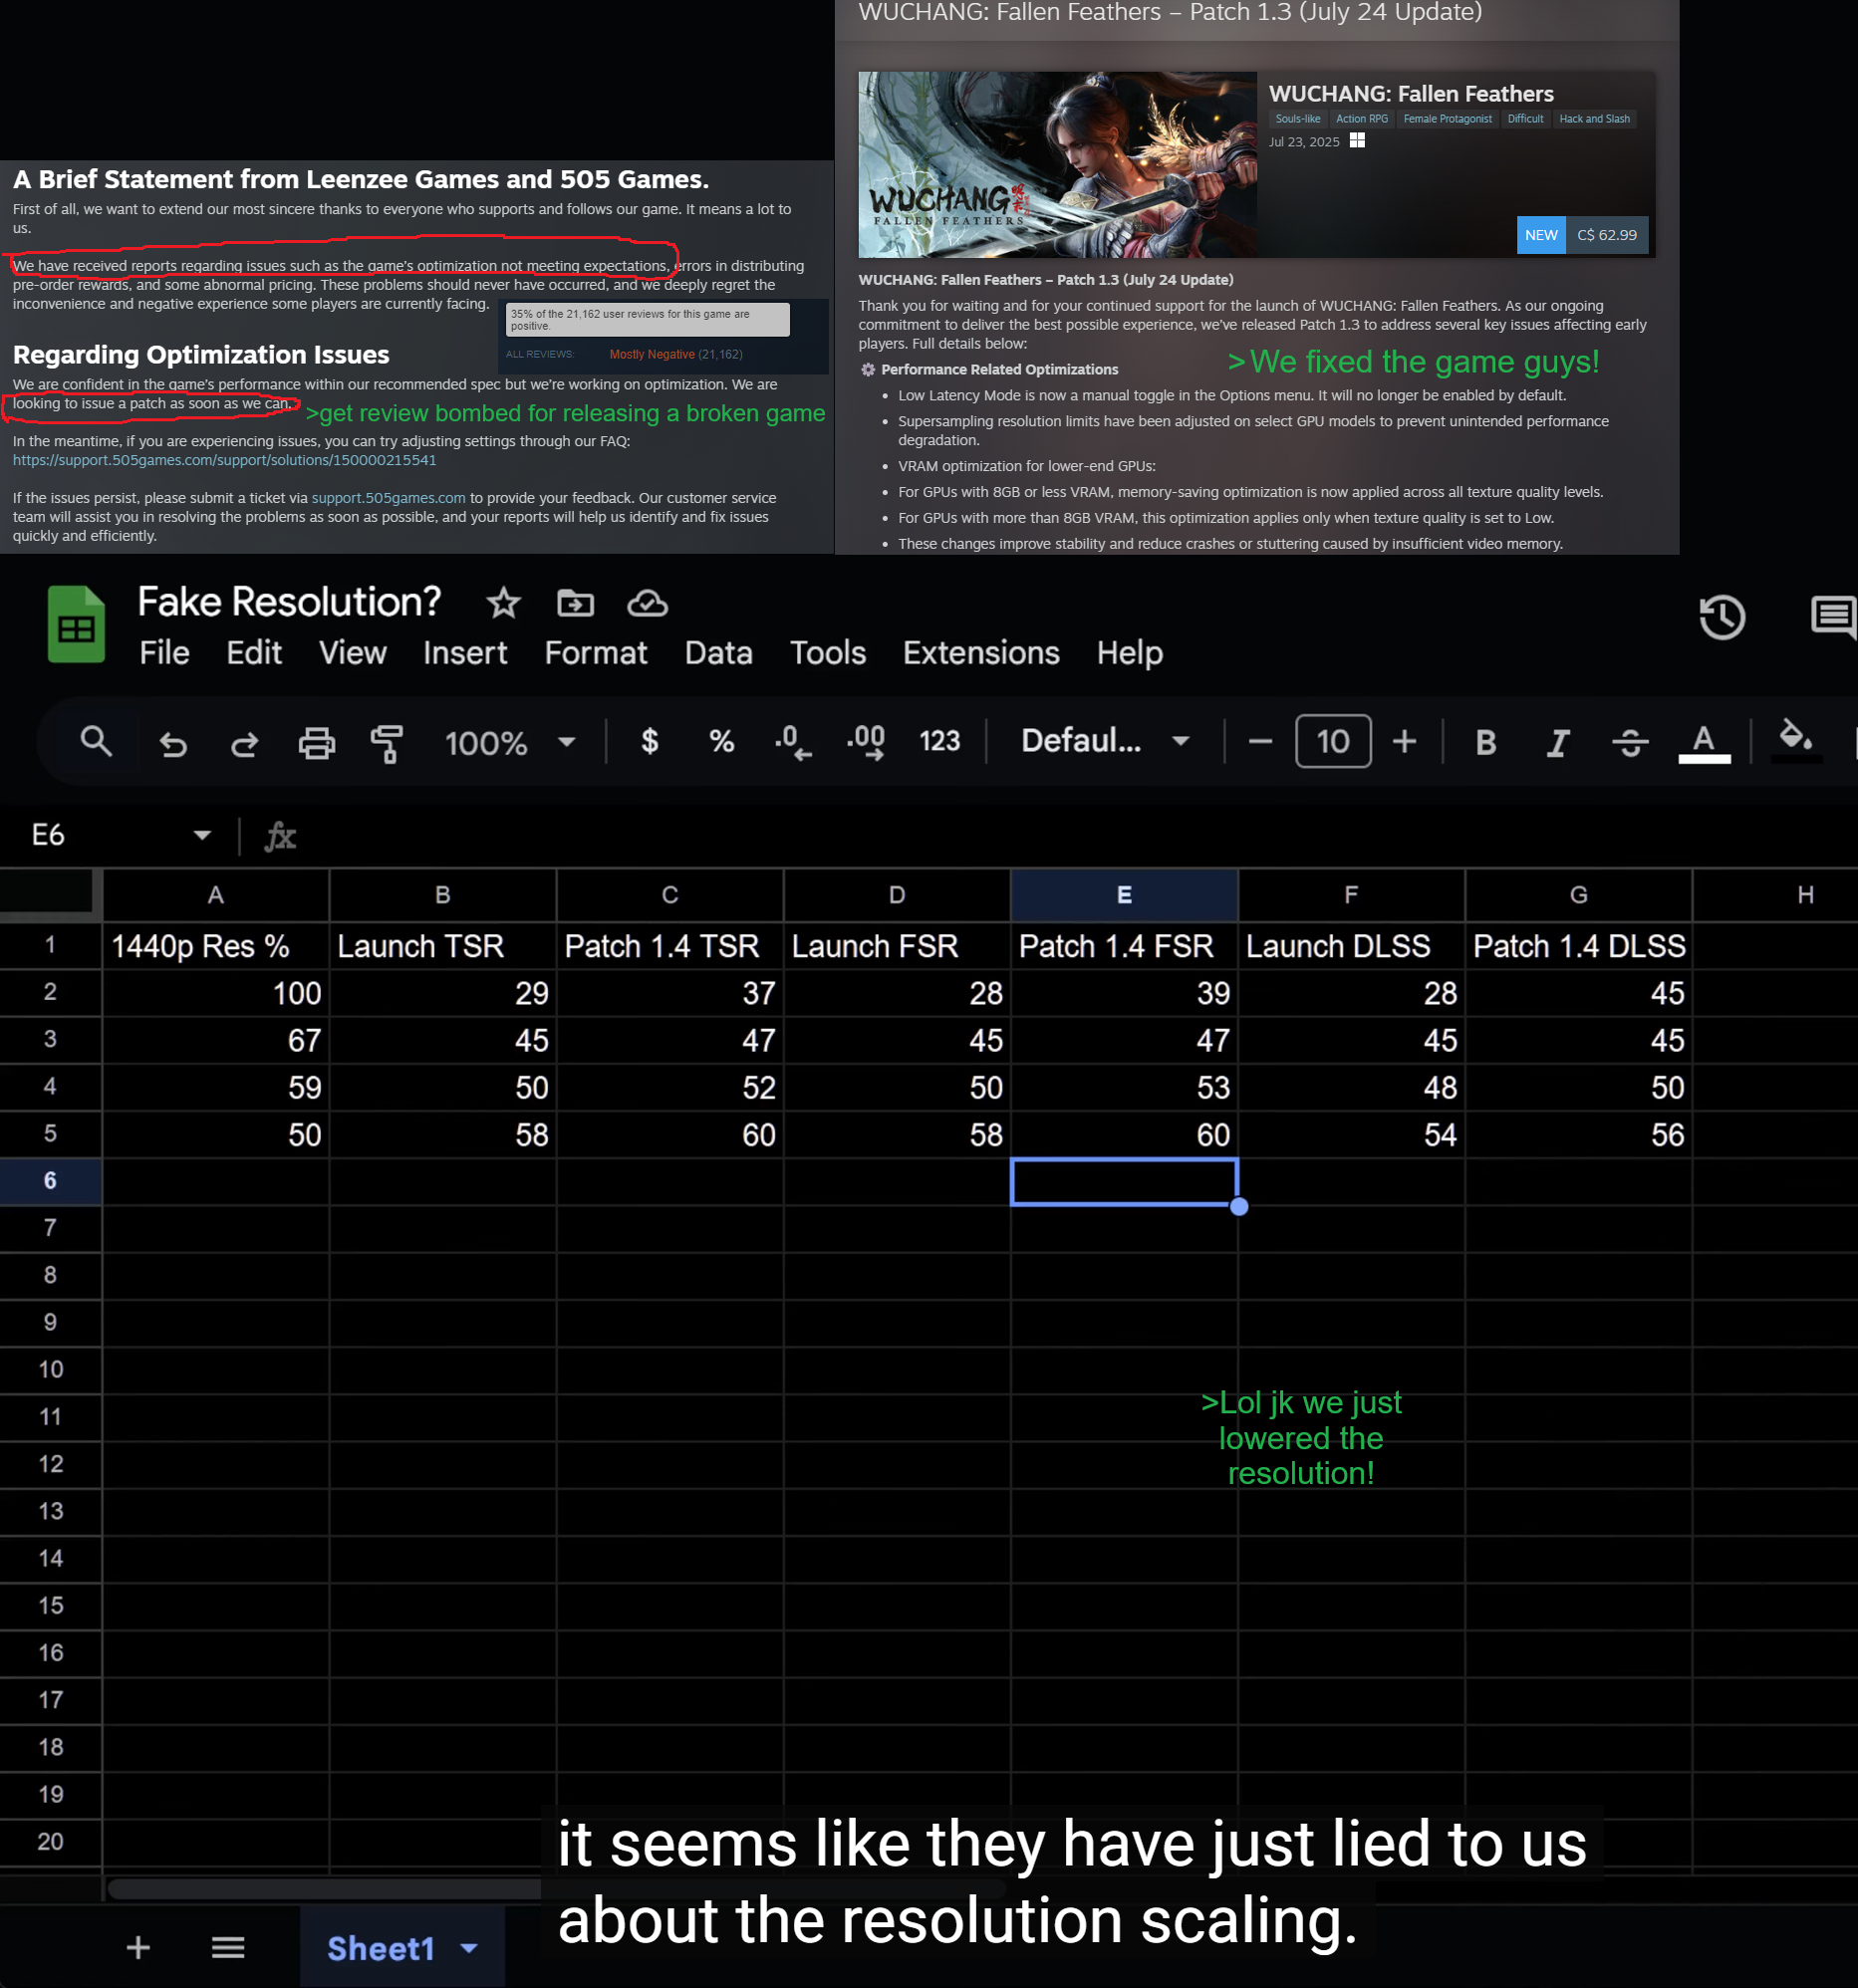
Task: Decrease font size with minus button
Action: pos(1260,741)
